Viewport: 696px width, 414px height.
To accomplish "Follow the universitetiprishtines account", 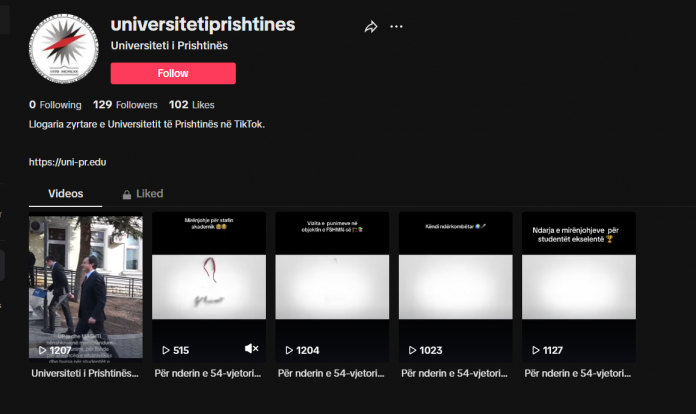I will coord(173,73).
